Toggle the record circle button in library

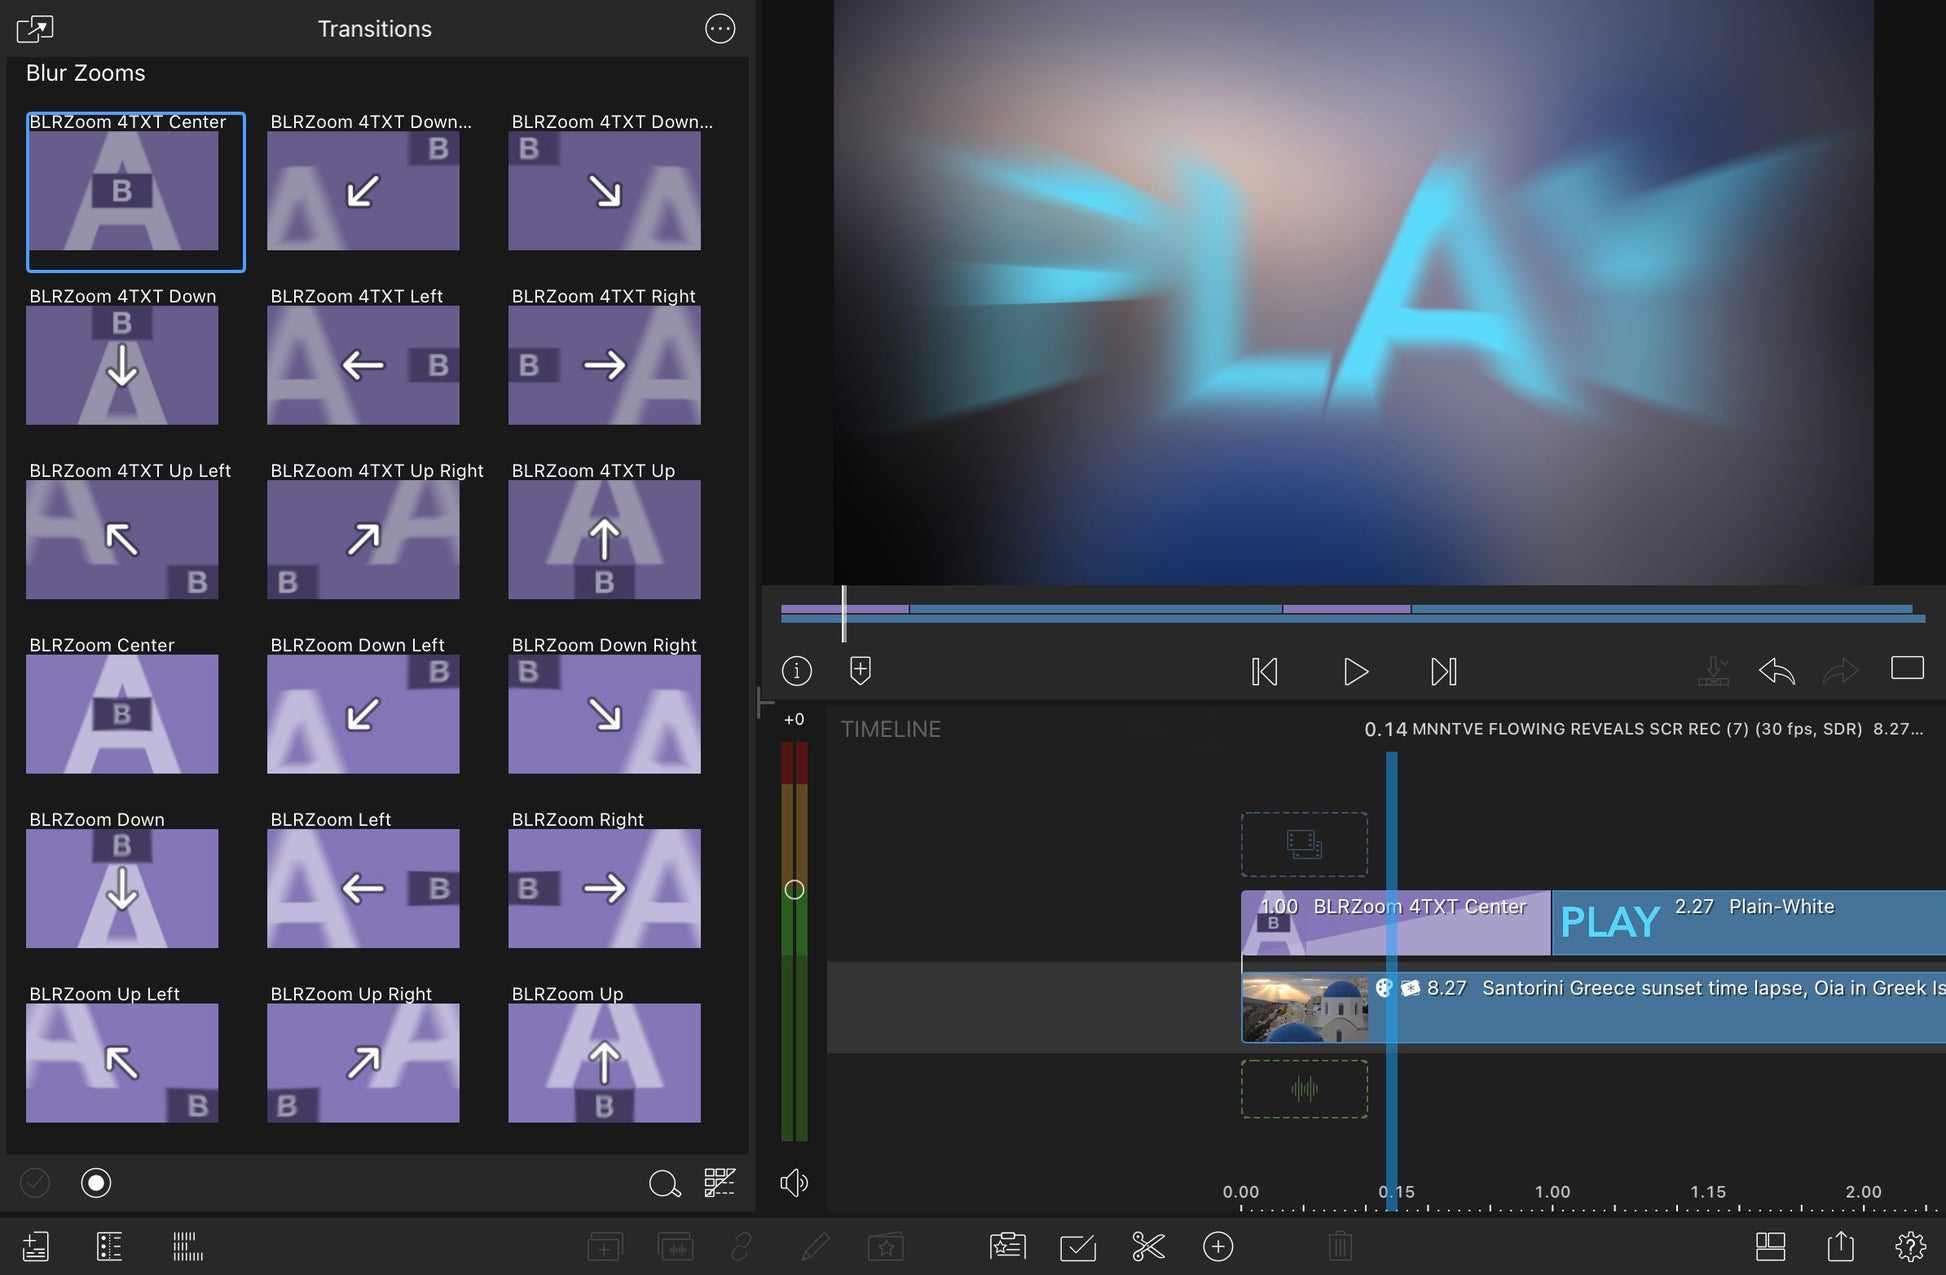click(96, 1183)
